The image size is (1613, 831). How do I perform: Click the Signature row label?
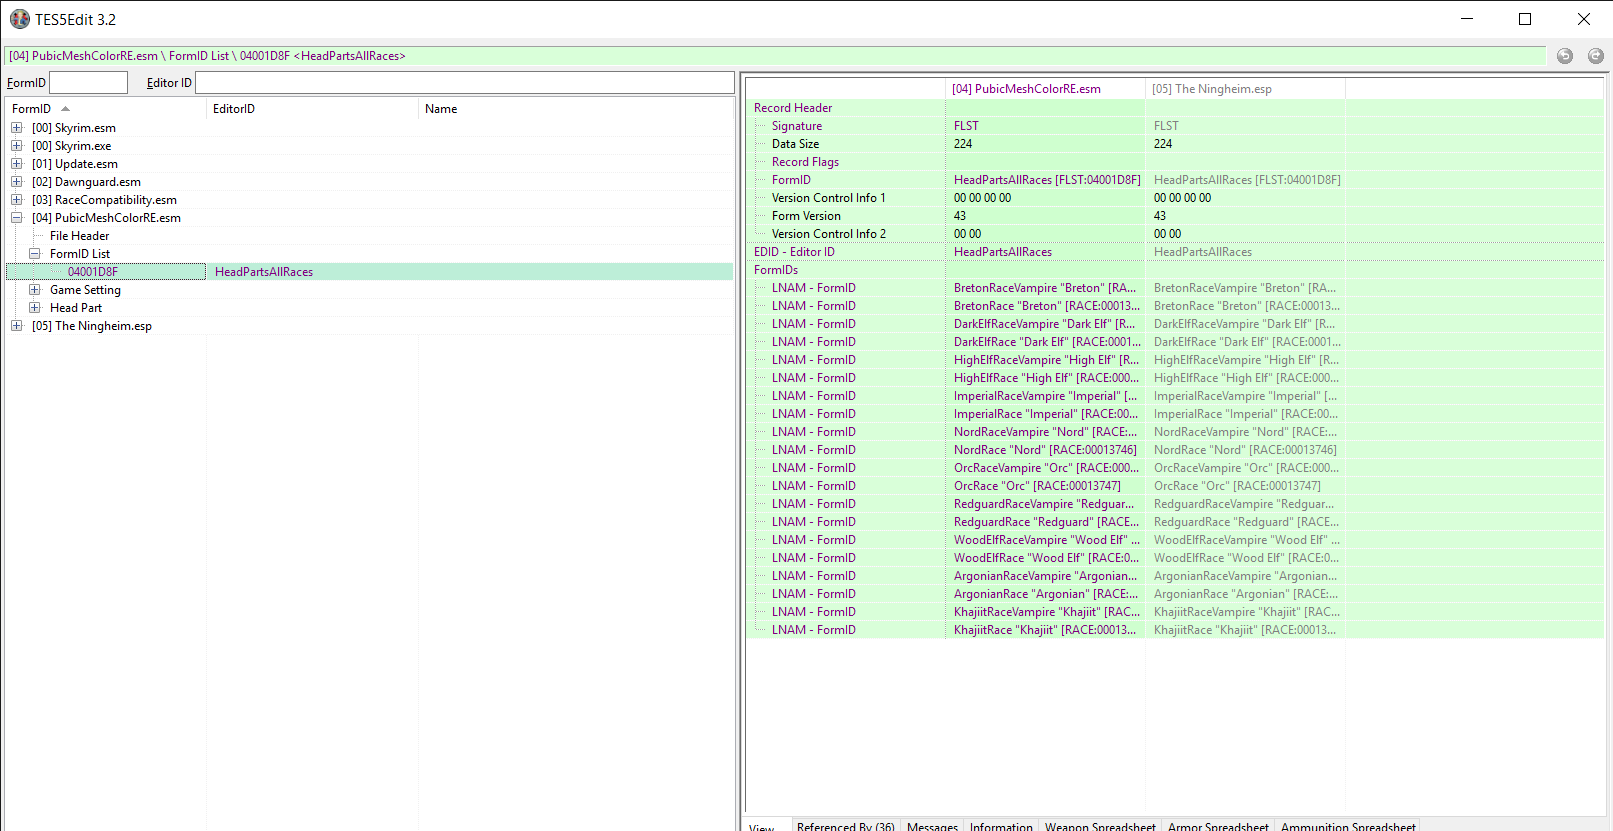pos(797,126)
